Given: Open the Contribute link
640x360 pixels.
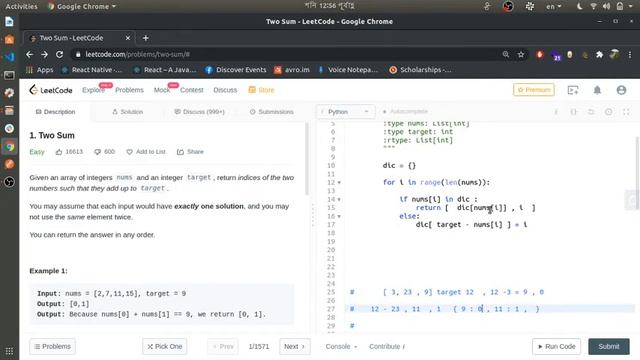Looking at the screenshot, I should pos(387,347).
